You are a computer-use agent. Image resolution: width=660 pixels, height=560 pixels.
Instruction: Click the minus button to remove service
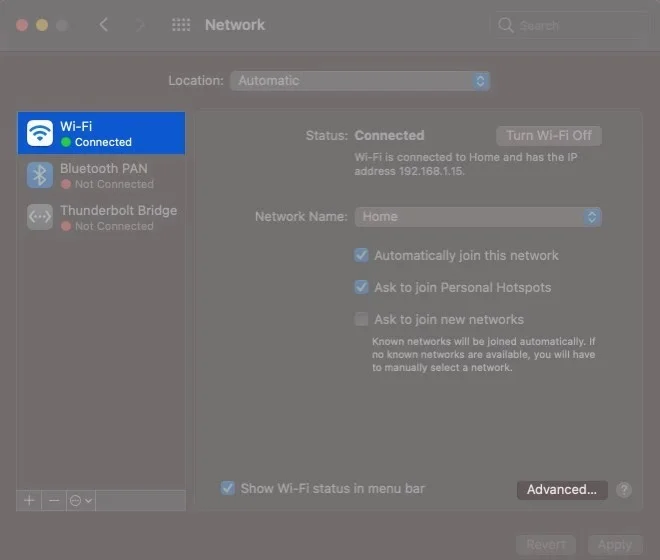54,500
